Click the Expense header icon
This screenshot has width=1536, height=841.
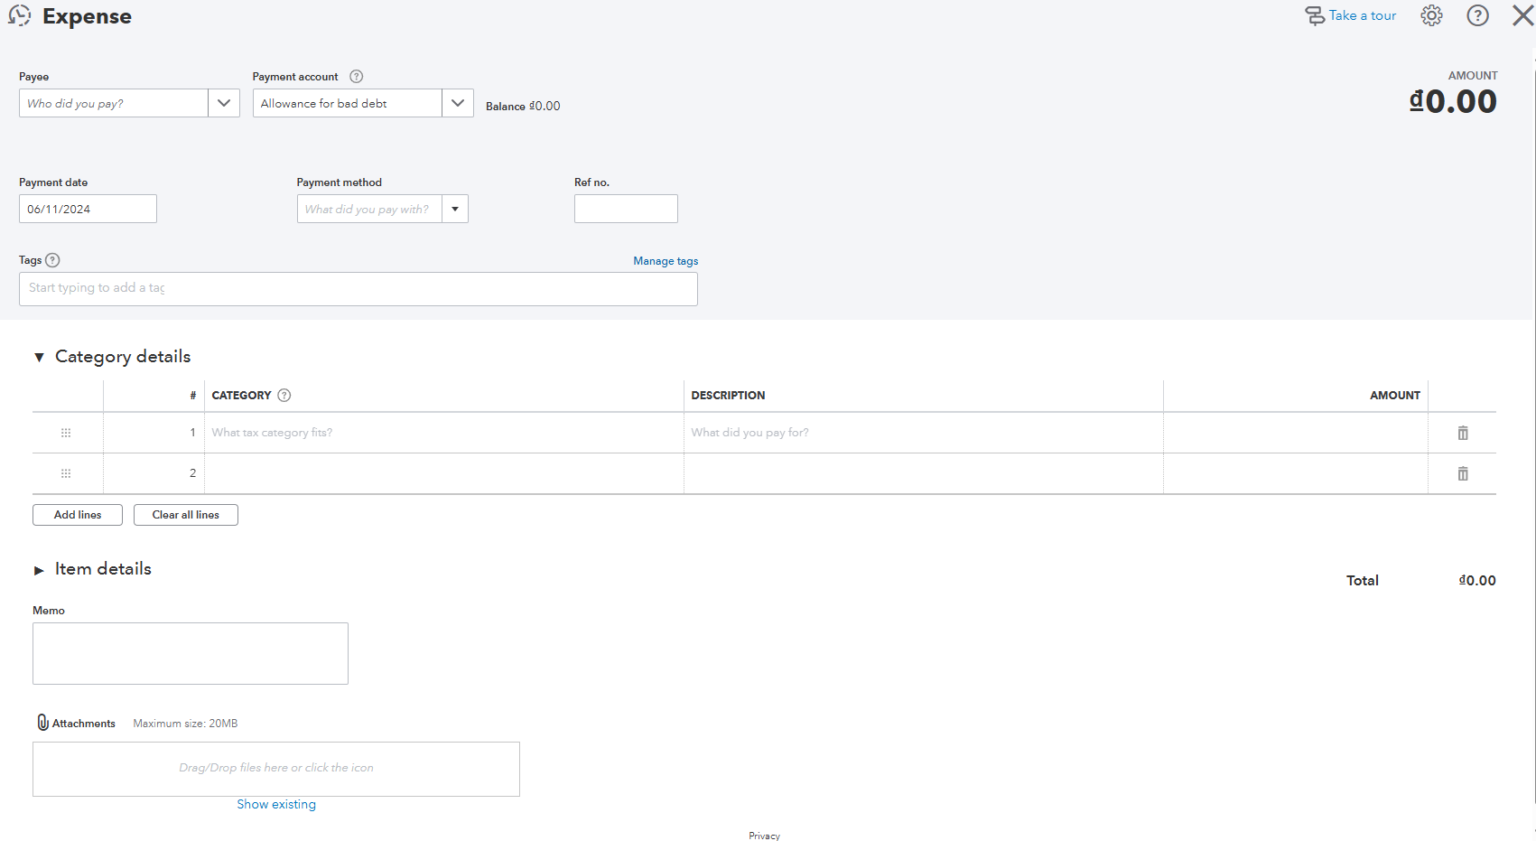point(19,15)
